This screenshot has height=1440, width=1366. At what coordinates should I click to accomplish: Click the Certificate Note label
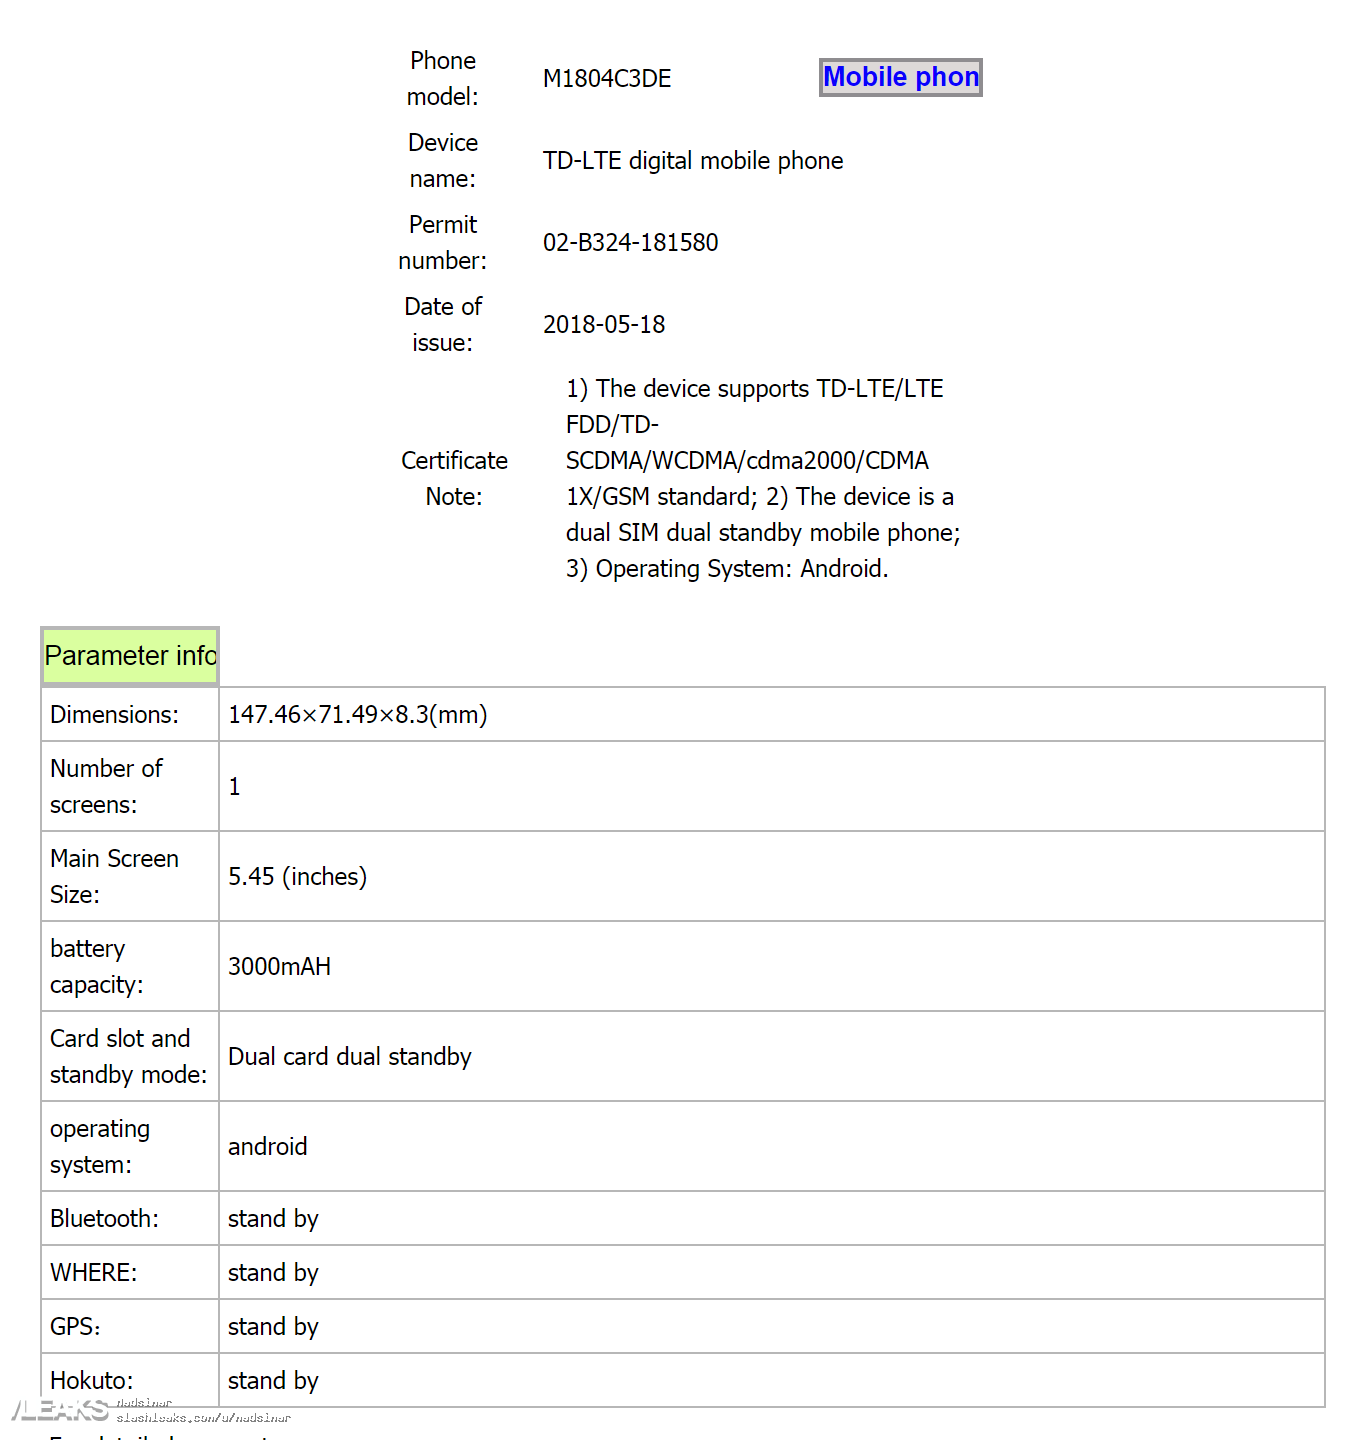tap(454, 478)
